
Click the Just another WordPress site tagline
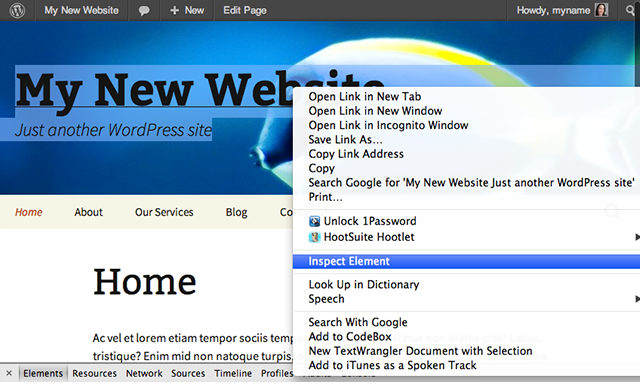pos(113,130)
